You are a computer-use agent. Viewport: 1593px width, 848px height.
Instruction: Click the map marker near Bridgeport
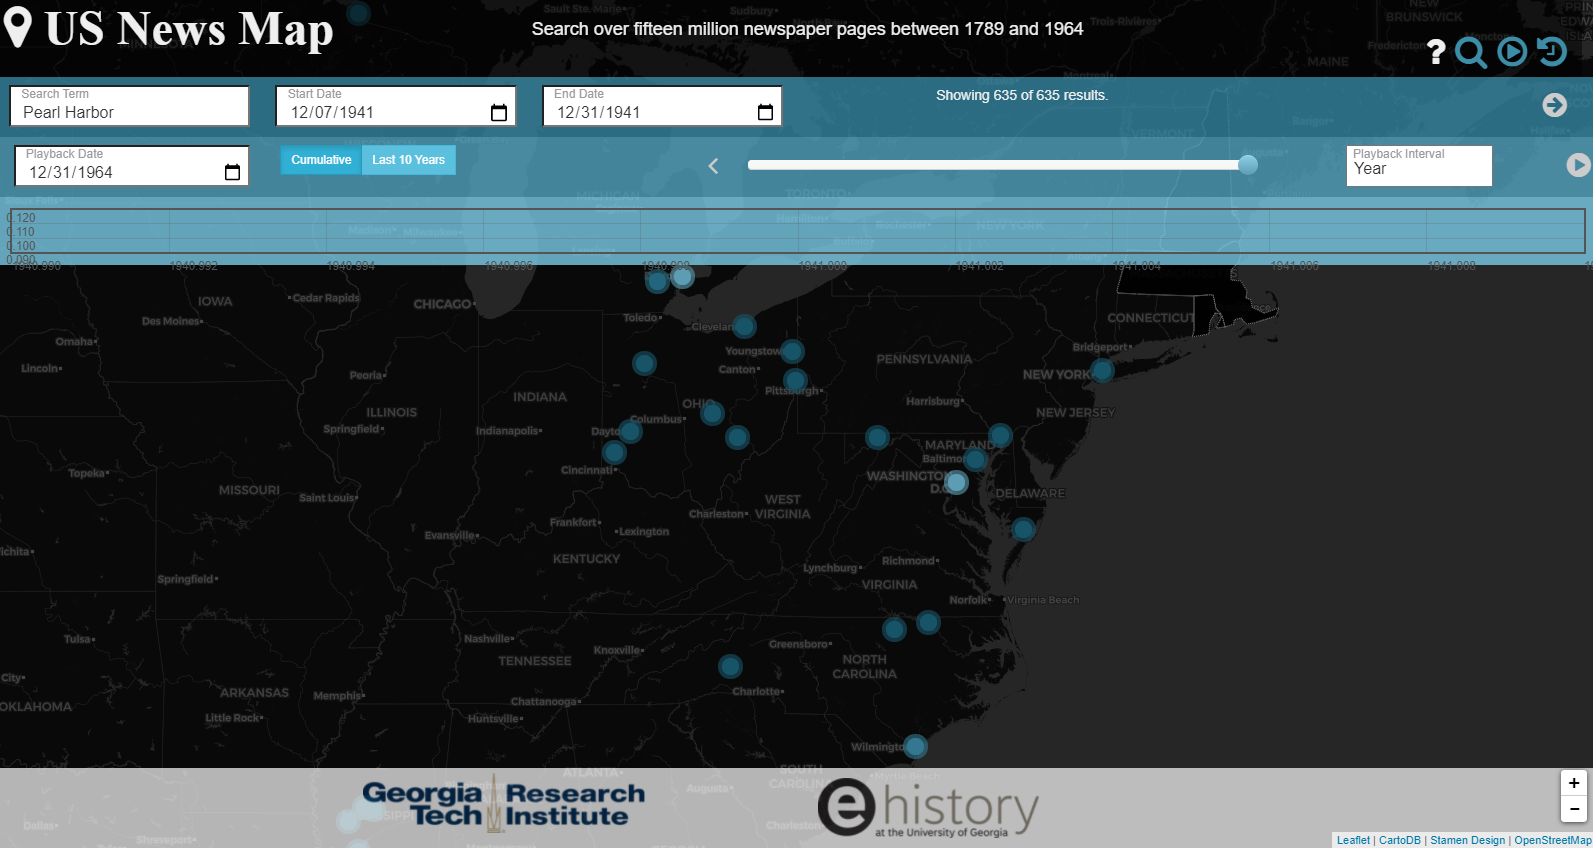tap(1102, 370)
